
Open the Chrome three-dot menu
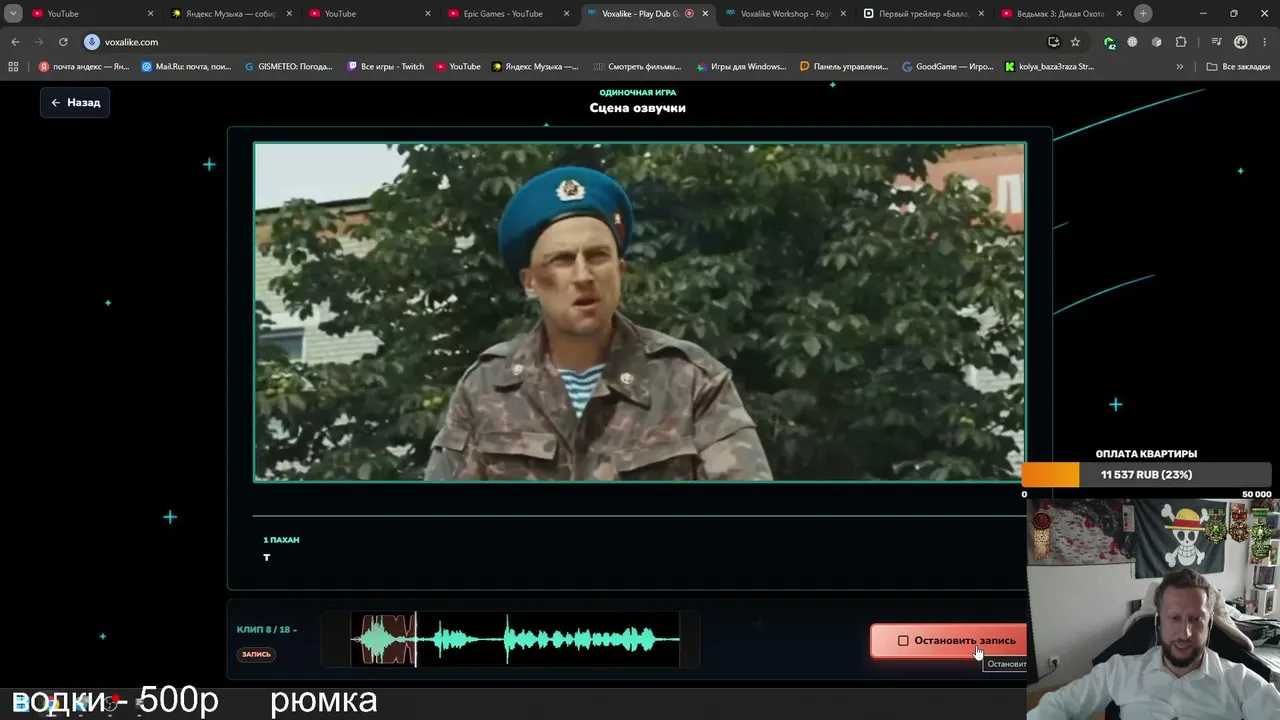coord(1264,42)
